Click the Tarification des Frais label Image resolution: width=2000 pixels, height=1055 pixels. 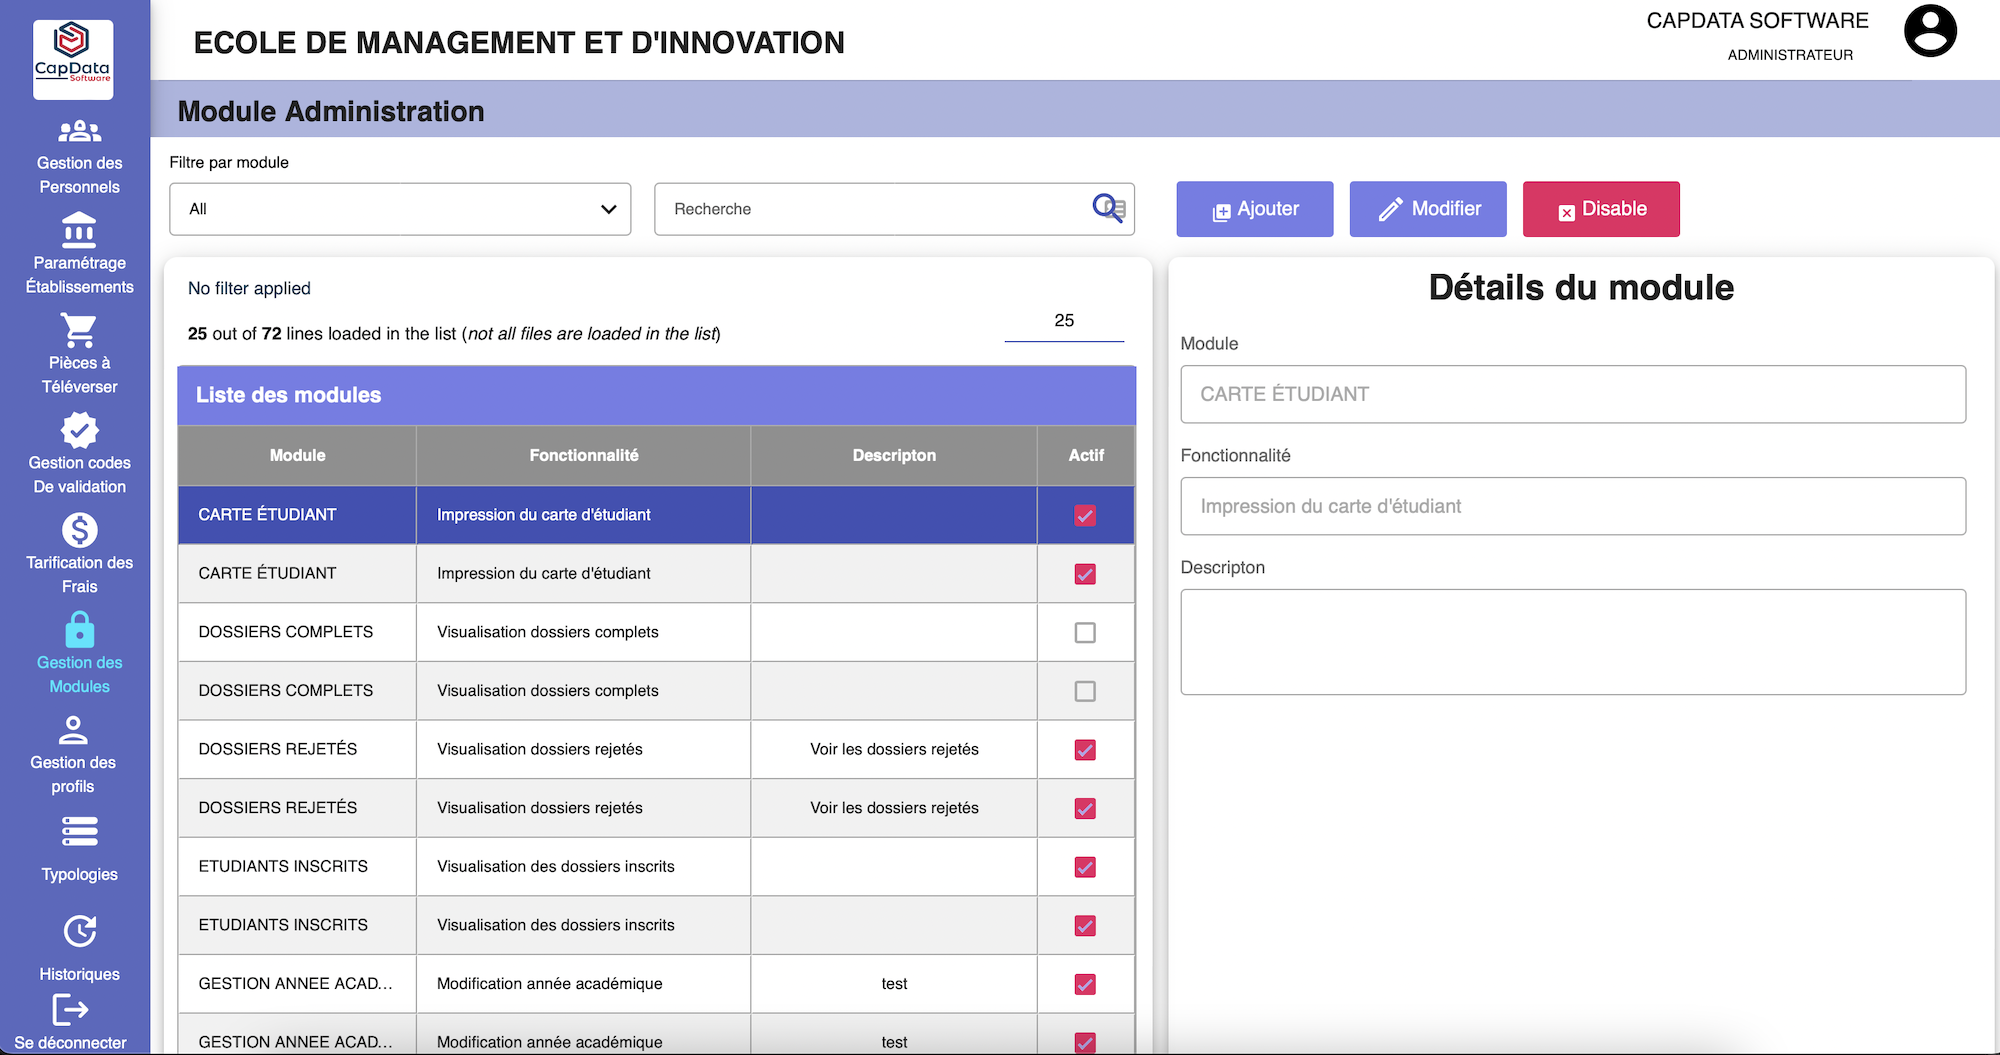click(80, 575)
